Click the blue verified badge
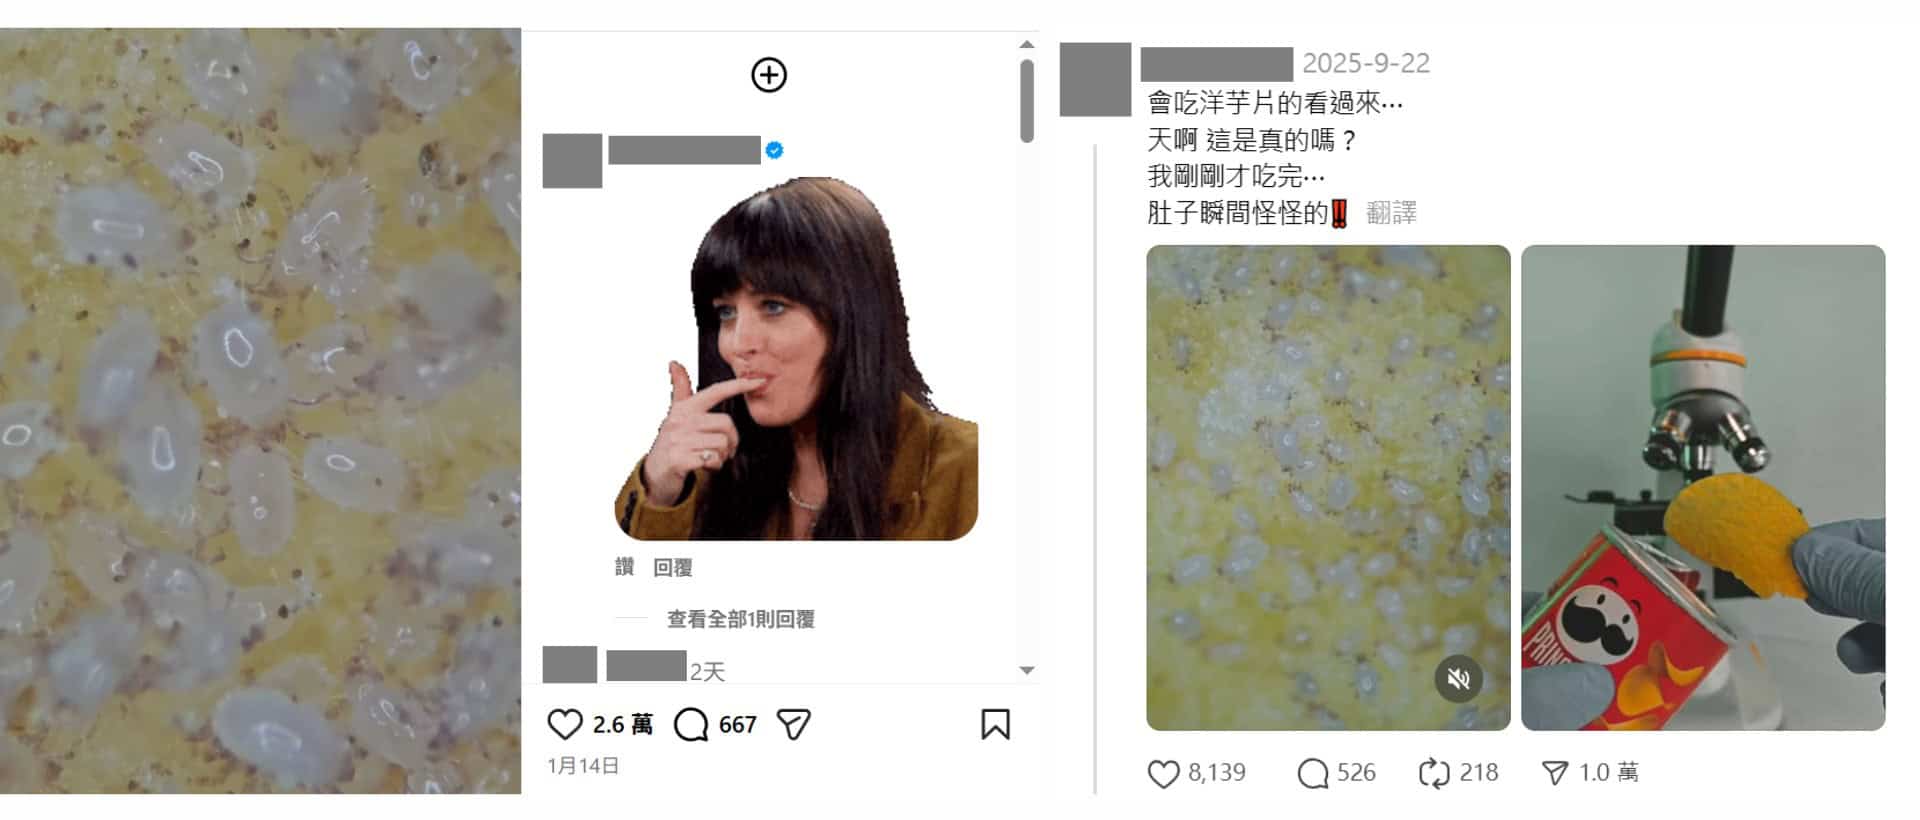The image size is (1920, 820). tap(774, 150)
